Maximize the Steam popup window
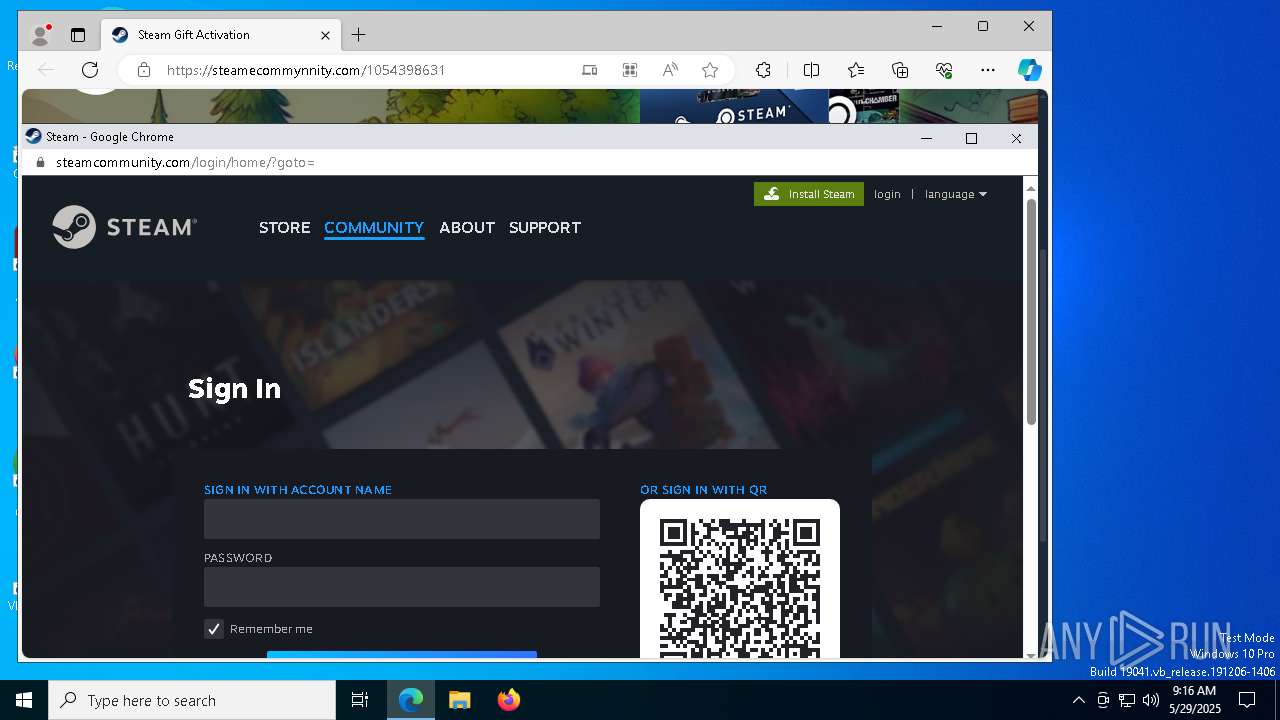The height and width of the screenshot is (720, 1280). tap(971, 138)
